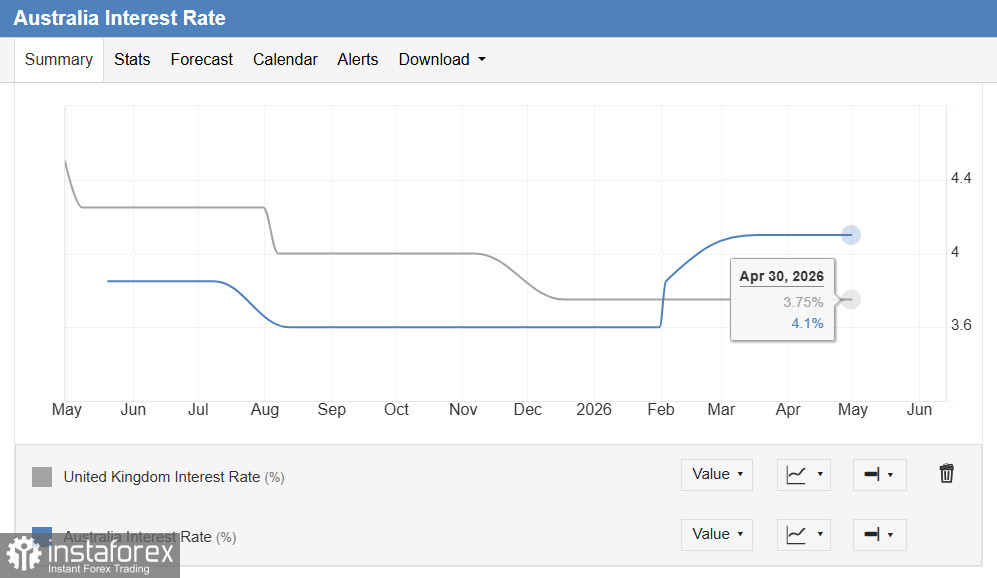Screen dimensions: 997x578
Task: Click the 3.6 y-axis label
Action: (x=961, y=325)
